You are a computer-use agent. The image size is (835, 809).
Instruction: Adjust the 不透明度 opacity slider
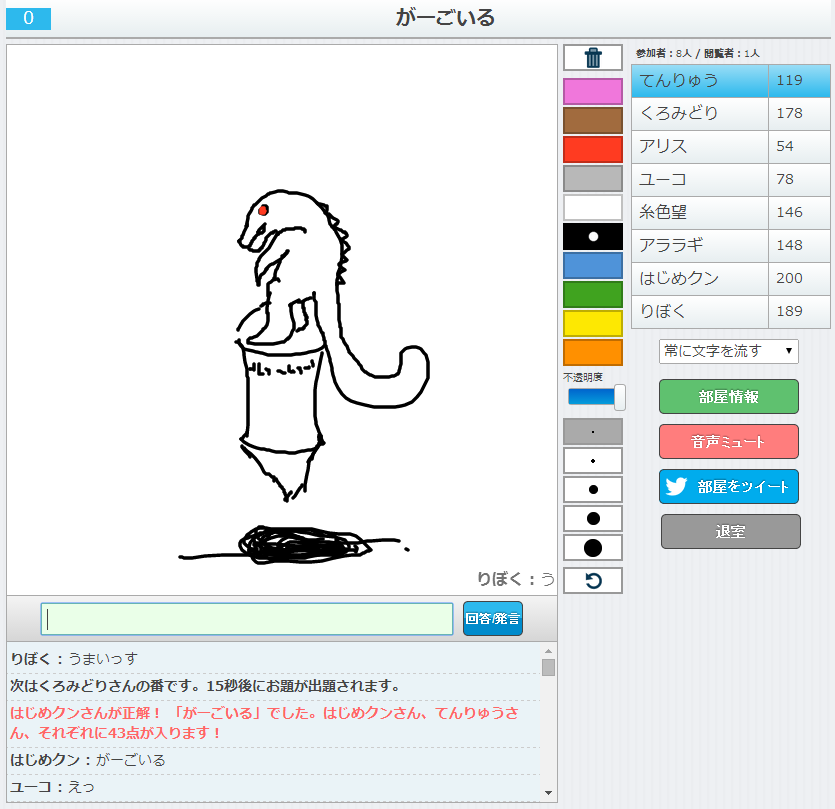tap(620, 397)
